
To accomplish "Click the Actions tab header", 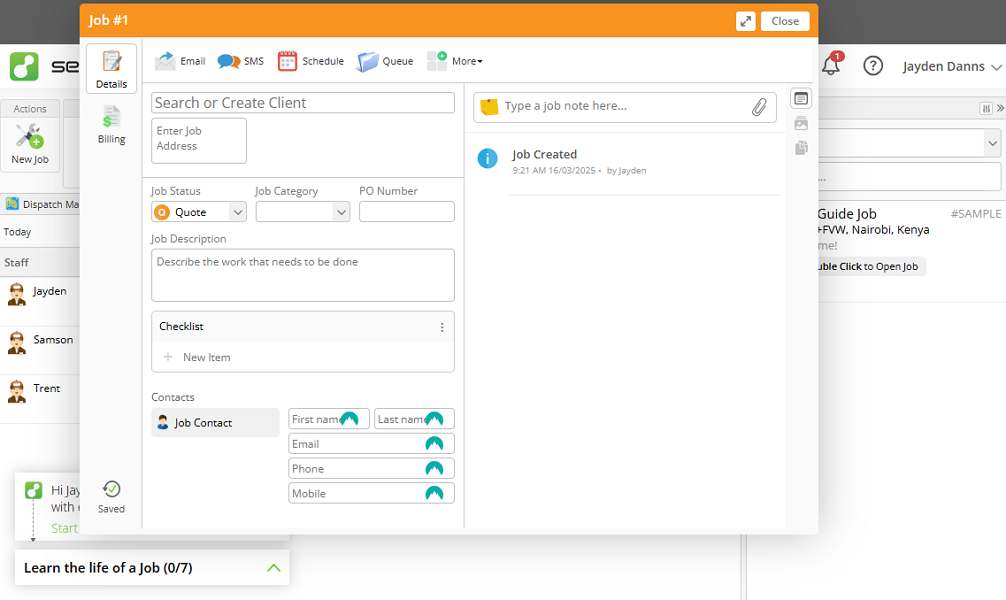I will pos(30,108).
